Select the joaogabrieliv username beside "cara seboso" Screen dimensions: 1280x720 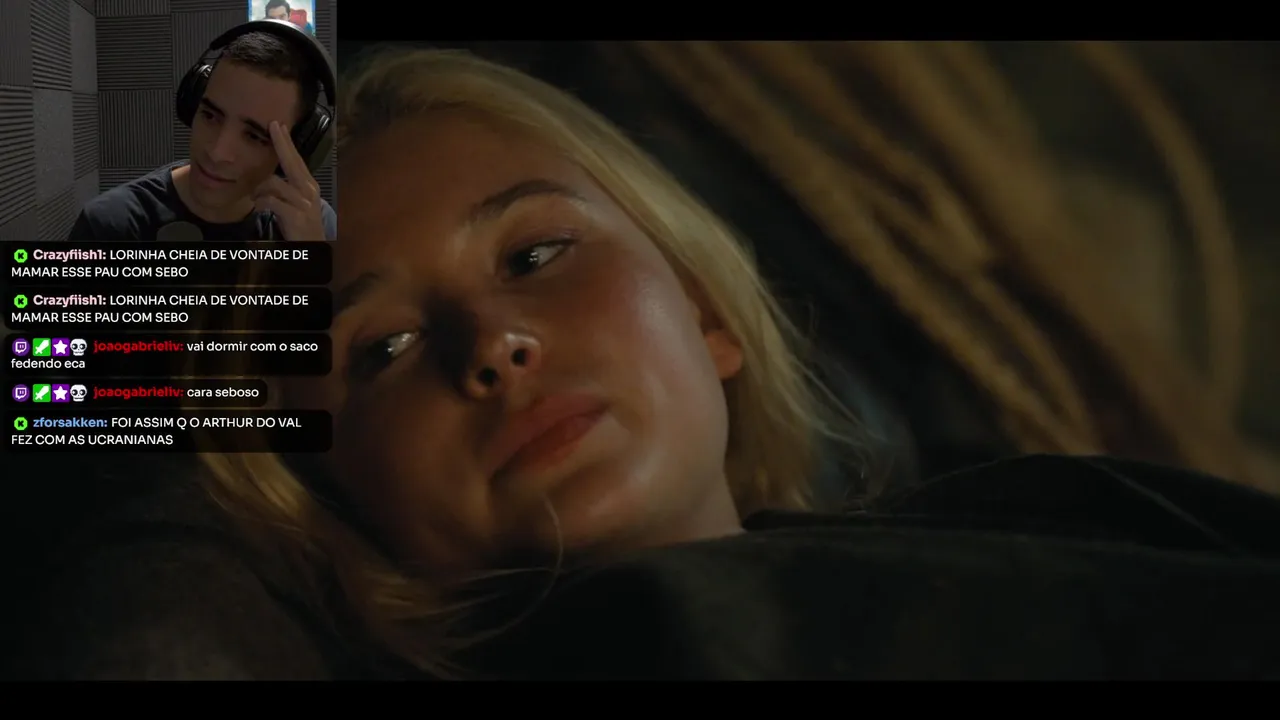[138, 393]
